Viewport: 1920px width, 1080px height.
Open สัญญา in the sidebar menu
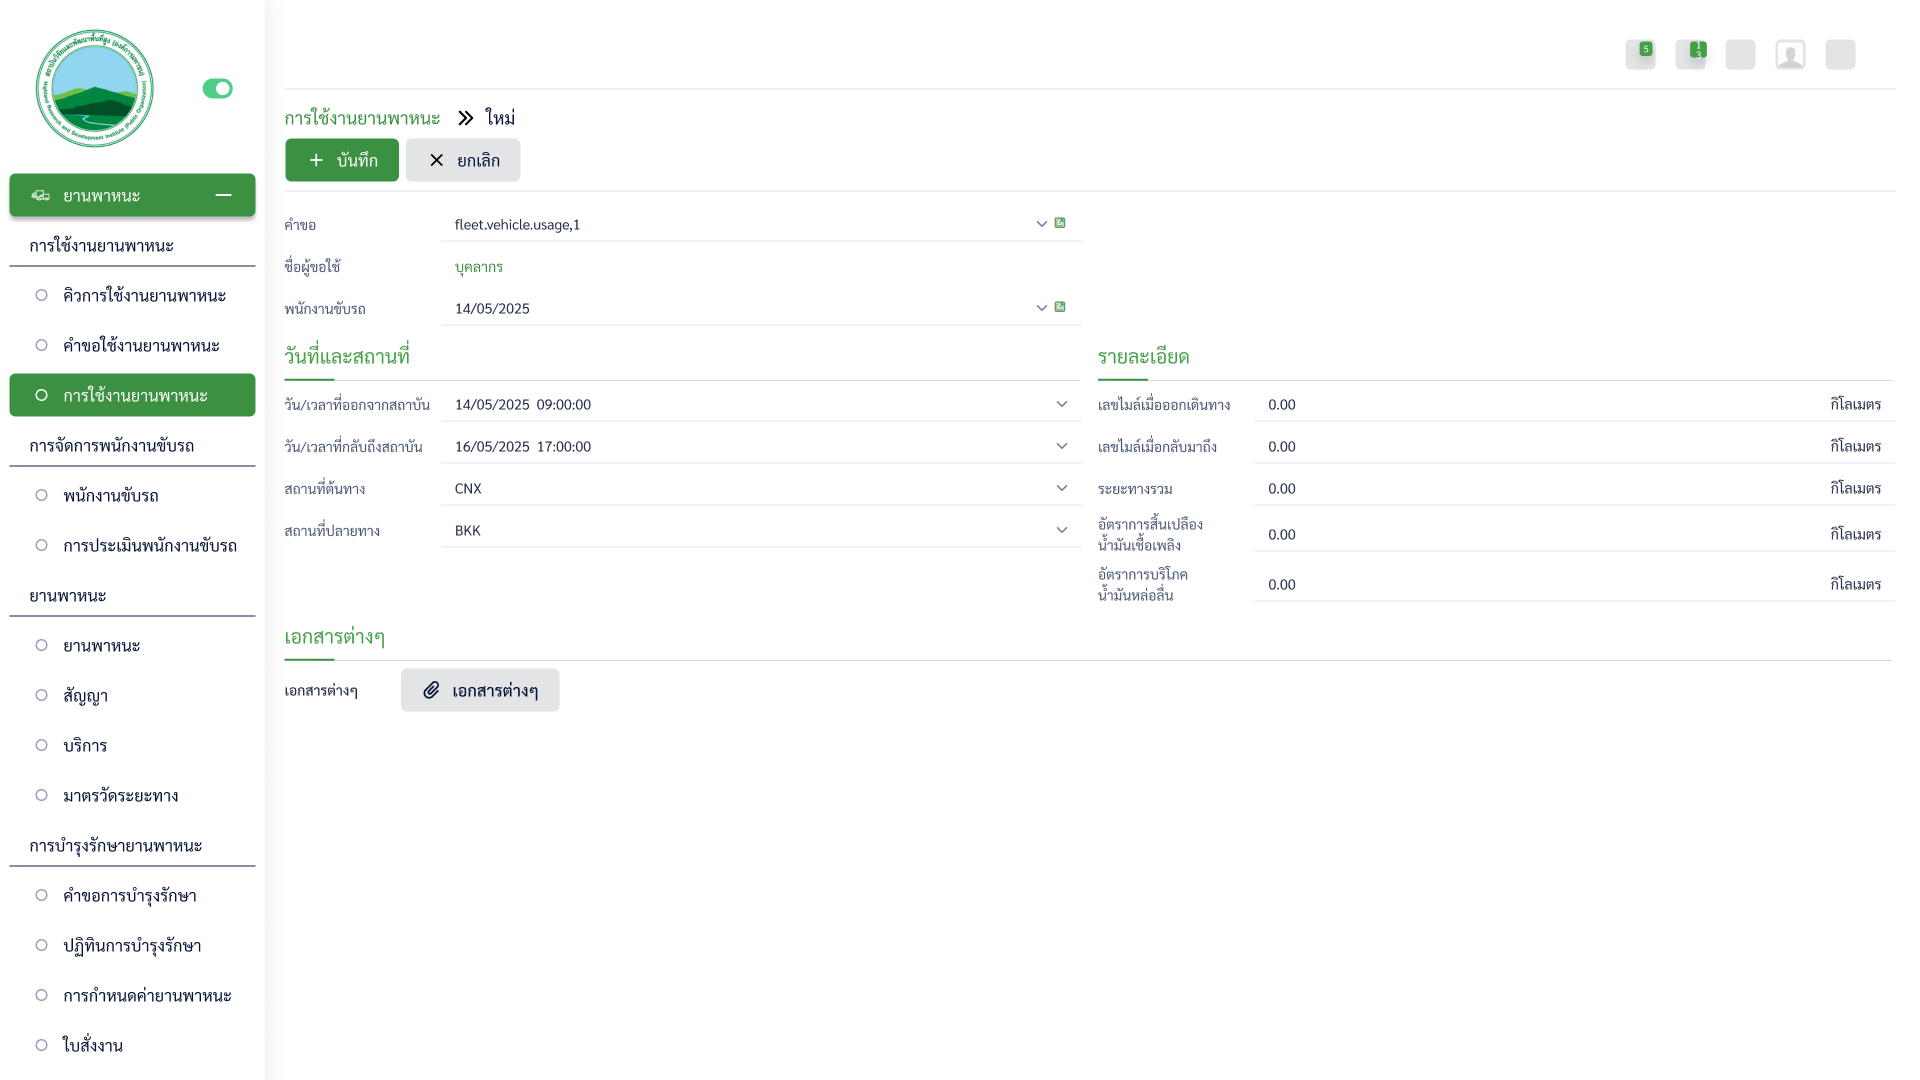pyautogui.click(x=85, y=695)
